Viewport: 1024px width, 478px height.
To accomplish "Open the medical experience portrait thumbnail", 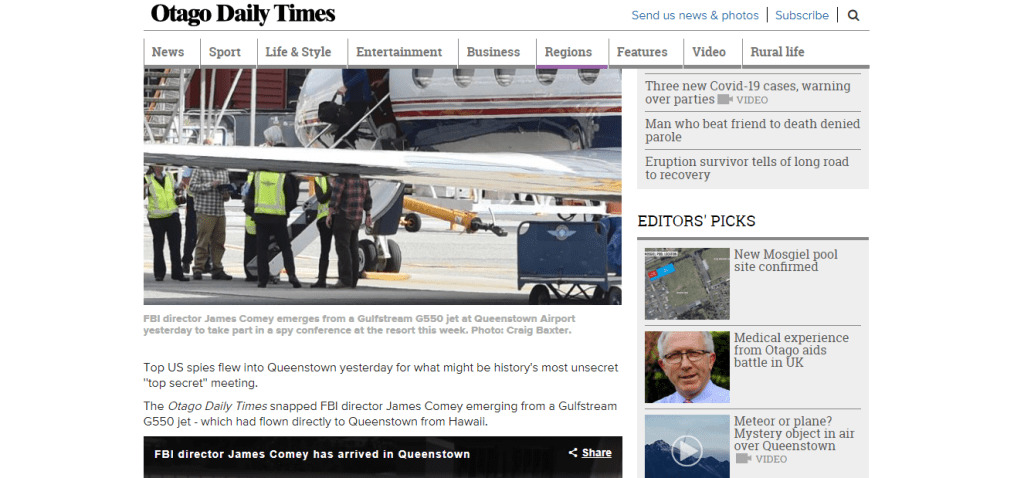I will pyautogui.click(x=687, y=366).
